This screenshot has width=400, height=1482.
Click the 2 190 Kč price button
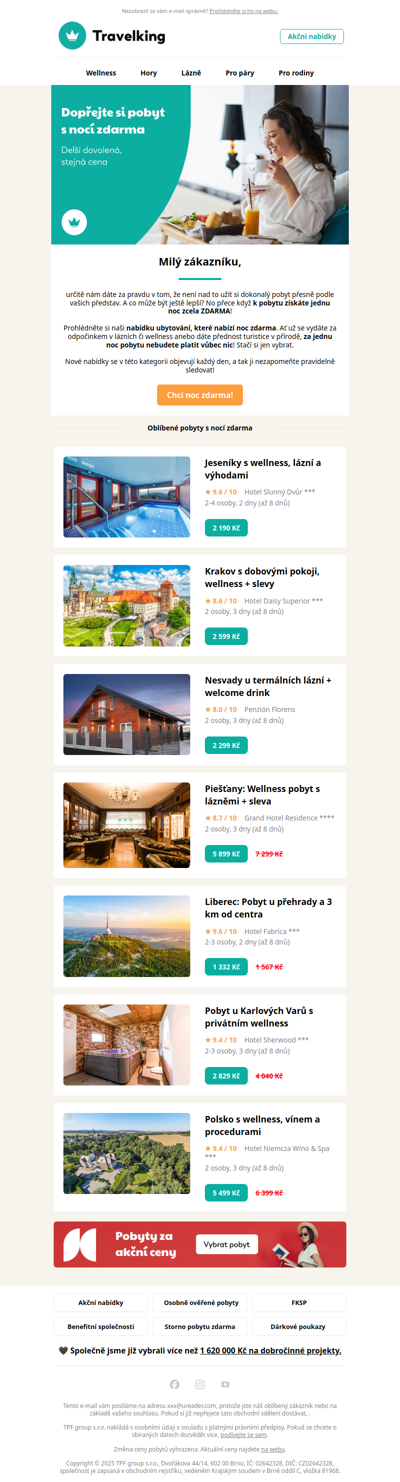point(226,527)
